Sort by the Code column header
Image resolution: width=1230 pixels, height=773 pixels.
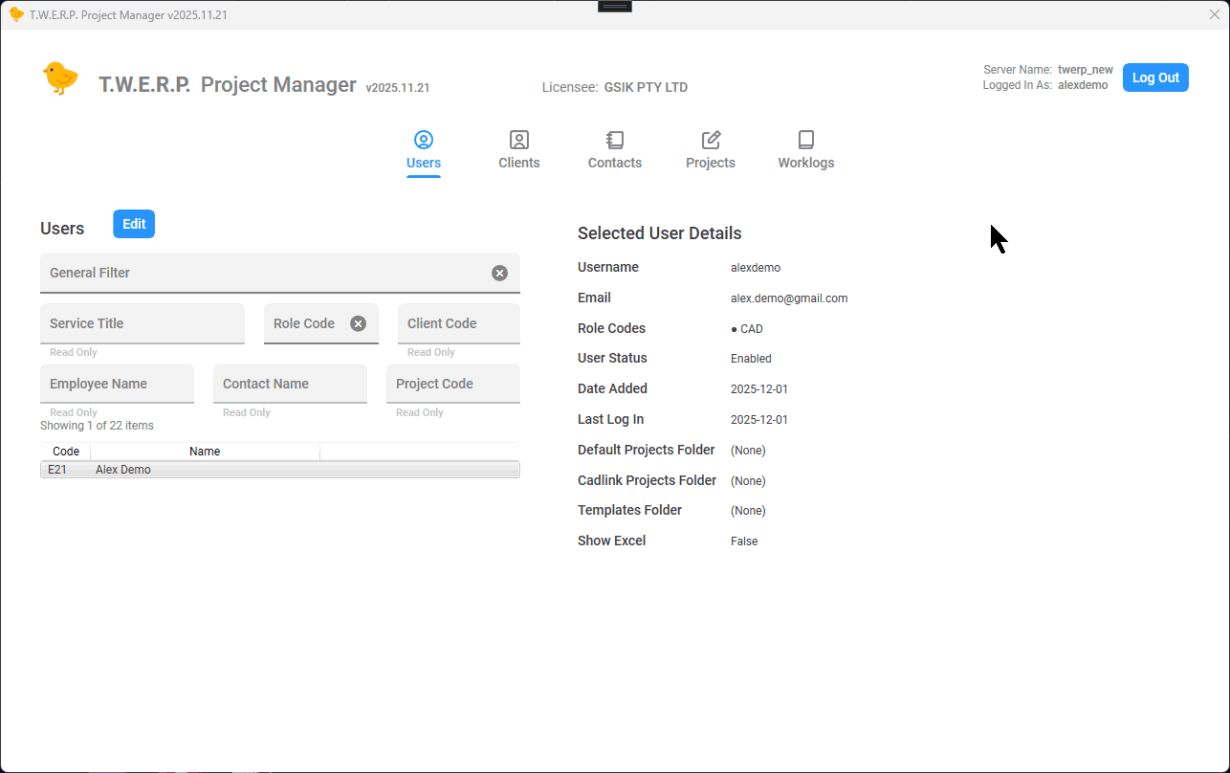point(66,451)
